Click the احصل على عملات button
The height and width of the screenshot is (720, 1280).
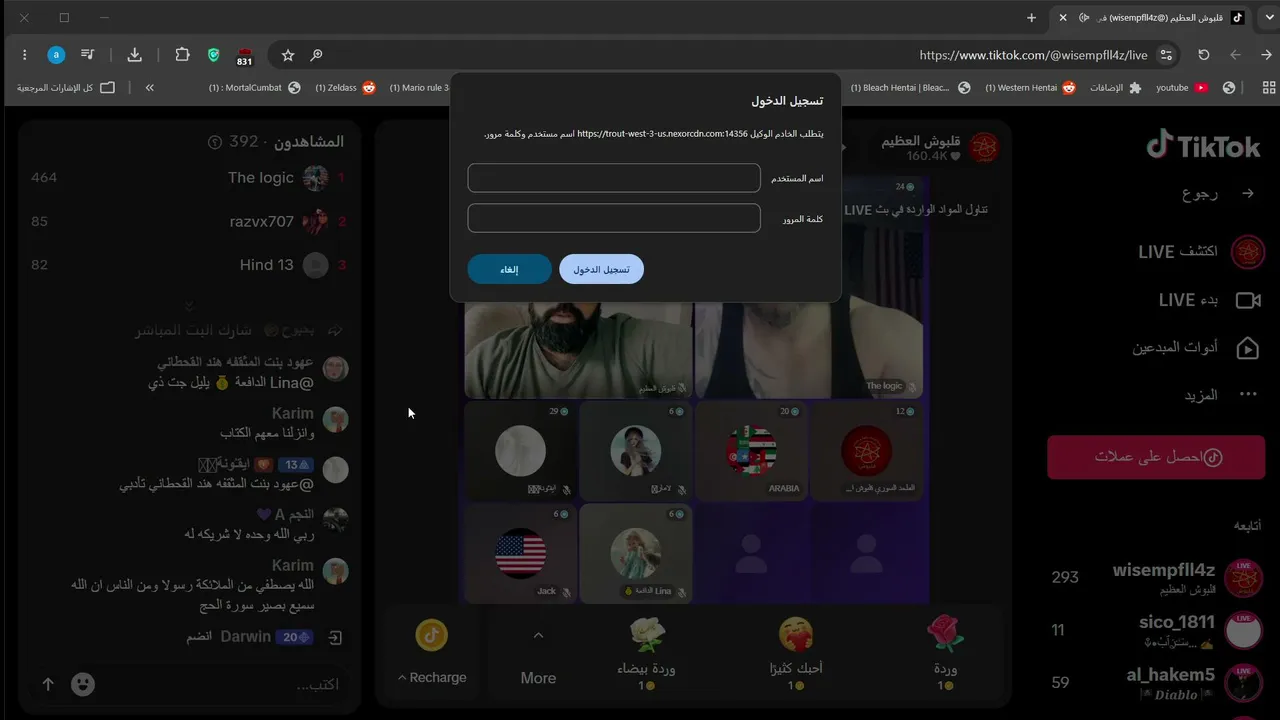(1156, 457)
